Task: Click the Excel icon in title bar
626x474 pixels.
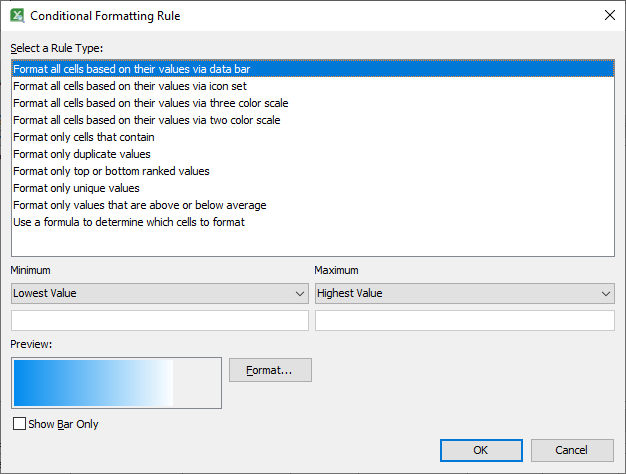Action: tap(17, 16)
